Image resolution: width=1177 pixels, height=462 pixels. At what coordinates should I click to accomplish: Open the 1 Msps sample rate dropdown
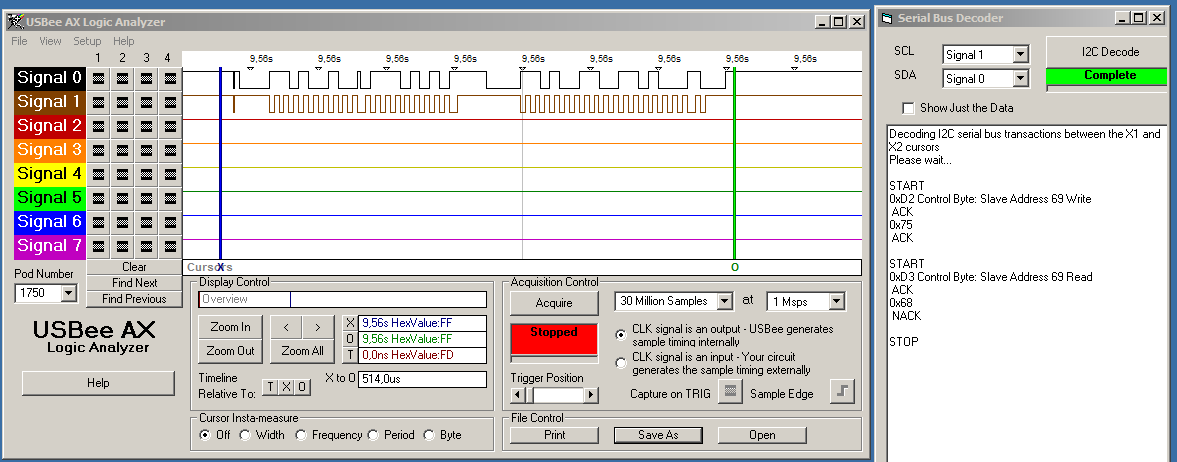837,301
